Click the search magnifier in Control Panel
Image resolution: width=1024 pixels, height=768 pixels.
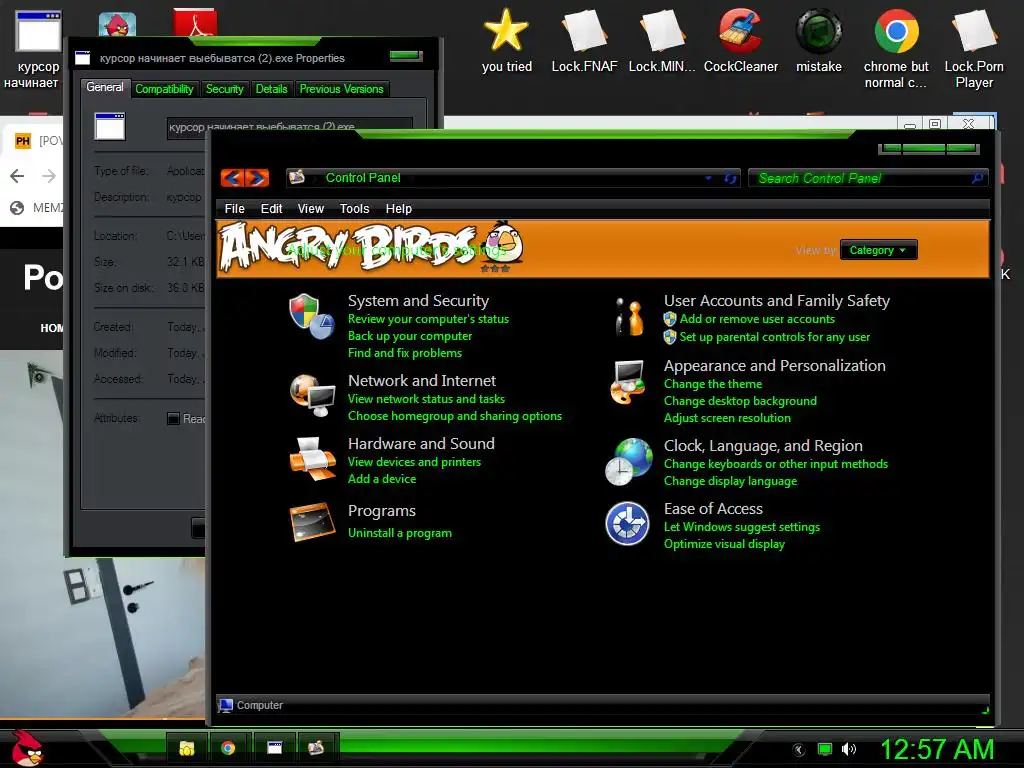(977, 178)
